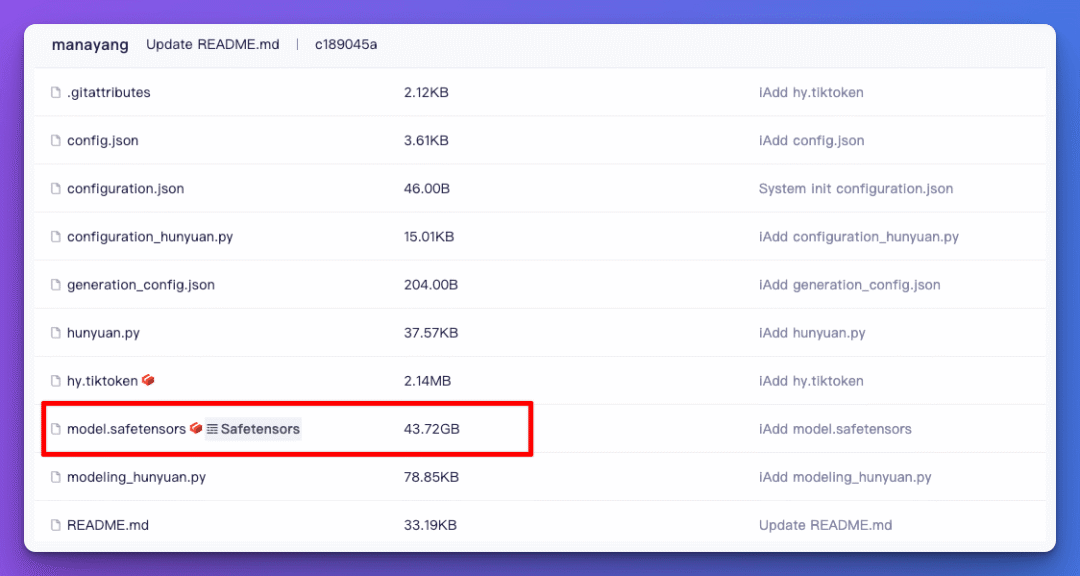Open the commit iAdd config.json

pyautogui.click(x=811, y=141)
